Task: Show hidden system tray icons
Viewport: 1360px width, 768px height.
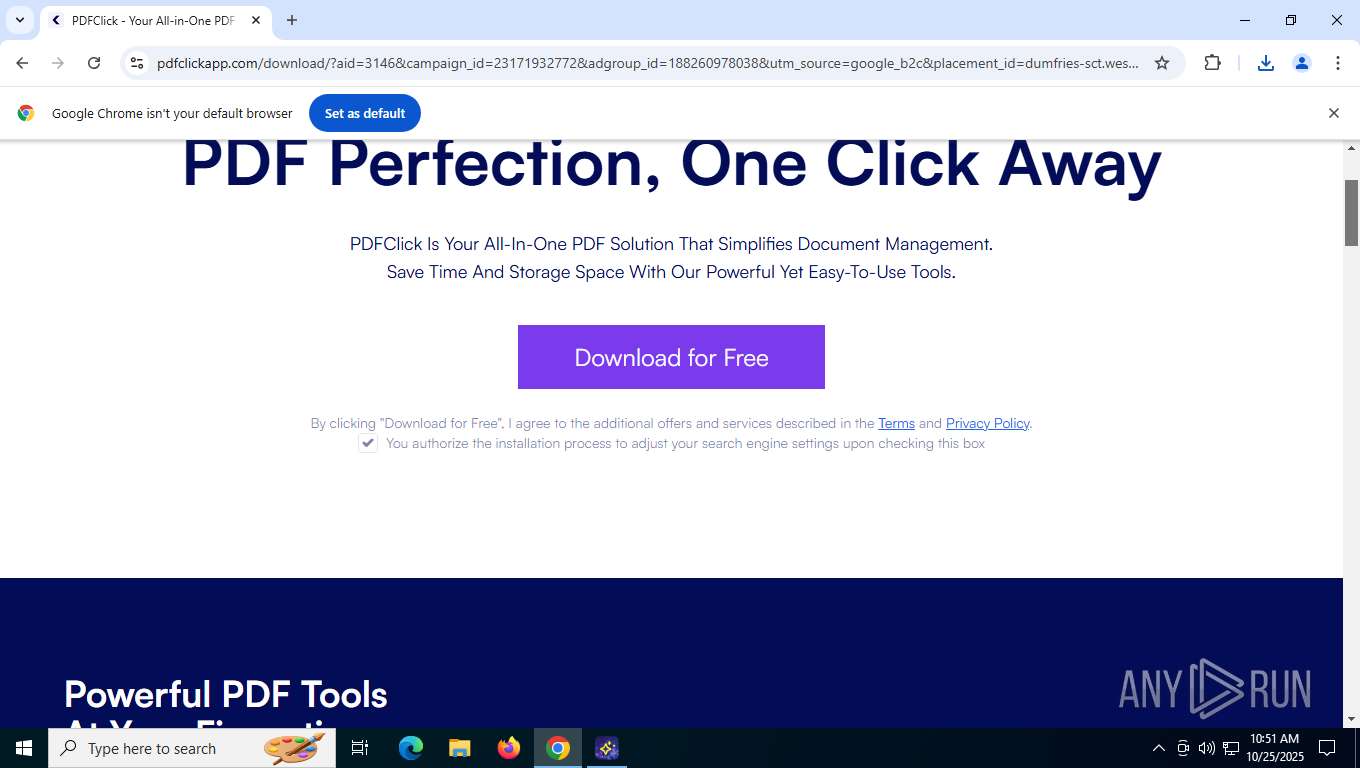Action: click(x=1159, y=748)
